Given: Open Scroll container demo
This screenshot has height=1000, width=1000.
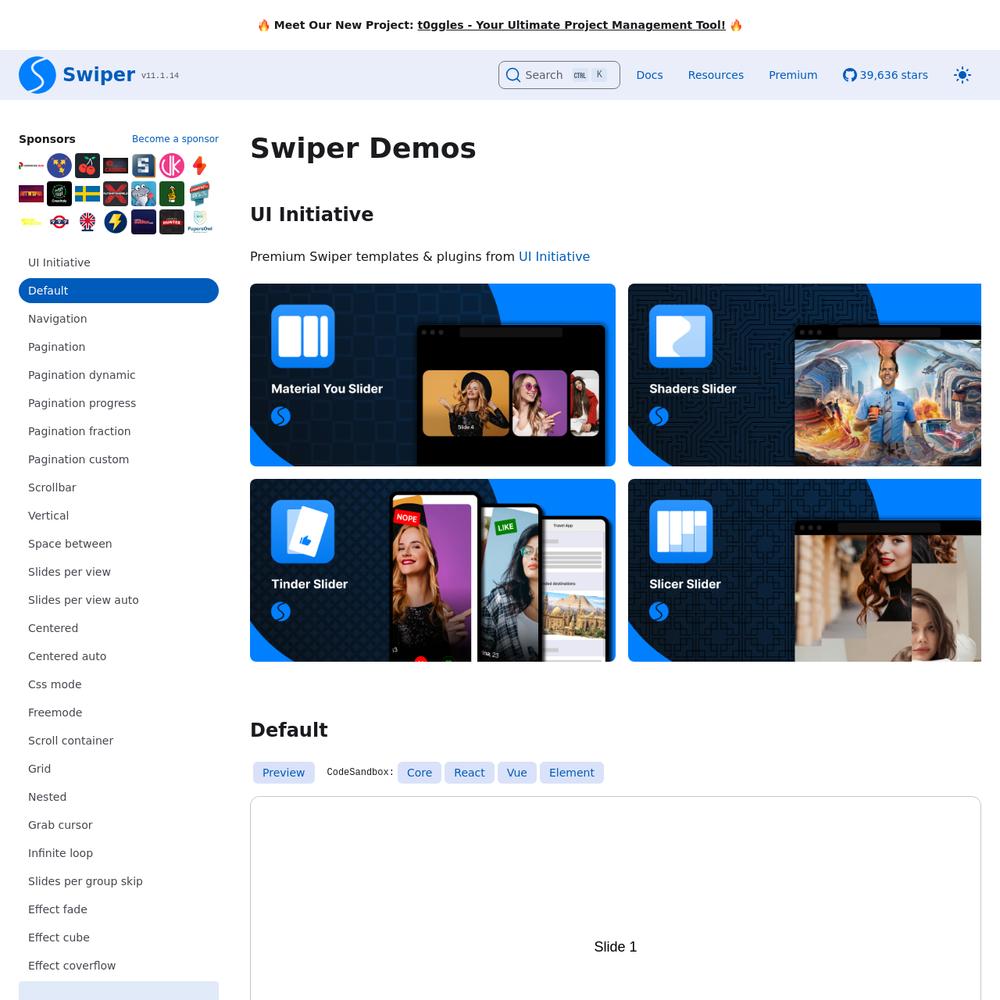Looking at the screenshot, I should (x=119, y=739).
